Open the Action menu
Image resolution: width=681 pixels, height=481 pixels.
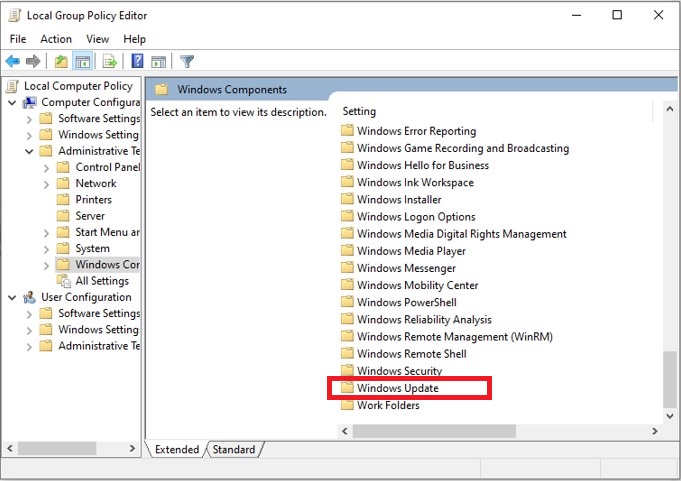point(56,39)
